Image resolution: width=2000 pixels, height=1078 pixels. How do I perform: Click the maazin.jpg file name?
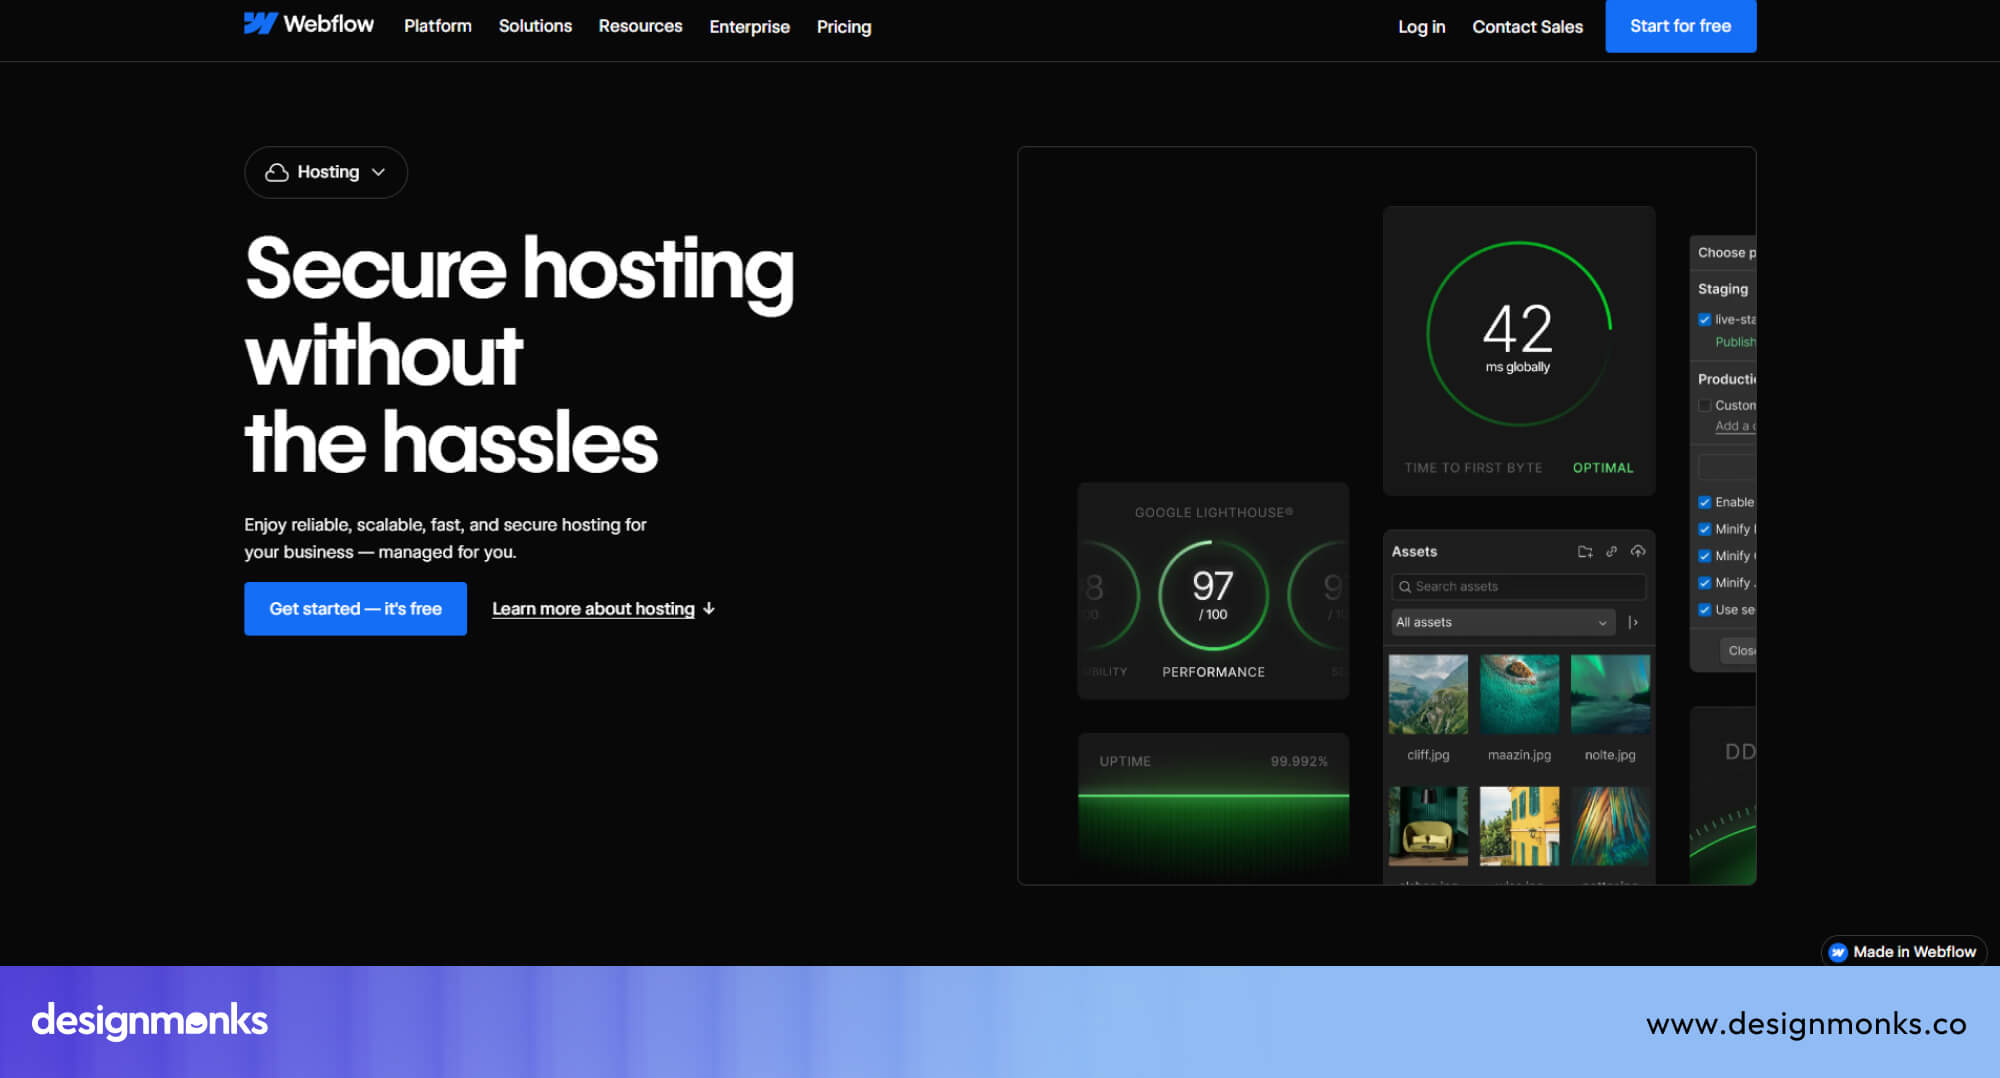tap(1519, 755)
